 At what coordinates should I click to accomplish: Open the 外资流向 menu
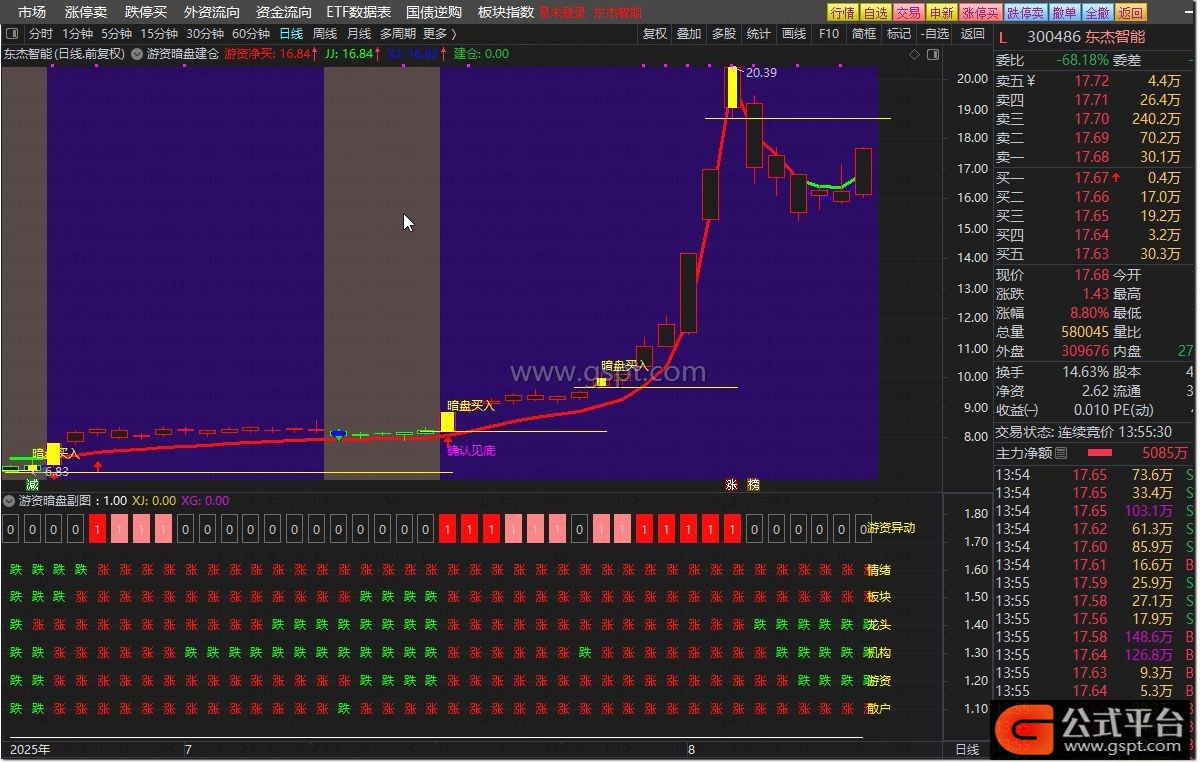click(212, 12)
